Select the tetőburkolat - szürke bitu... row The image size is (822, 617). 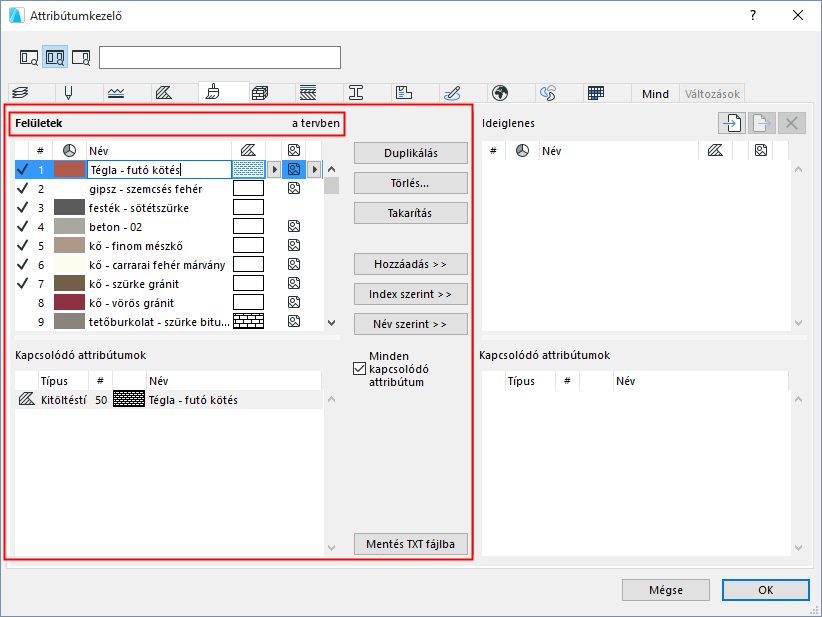click(169, 321)
